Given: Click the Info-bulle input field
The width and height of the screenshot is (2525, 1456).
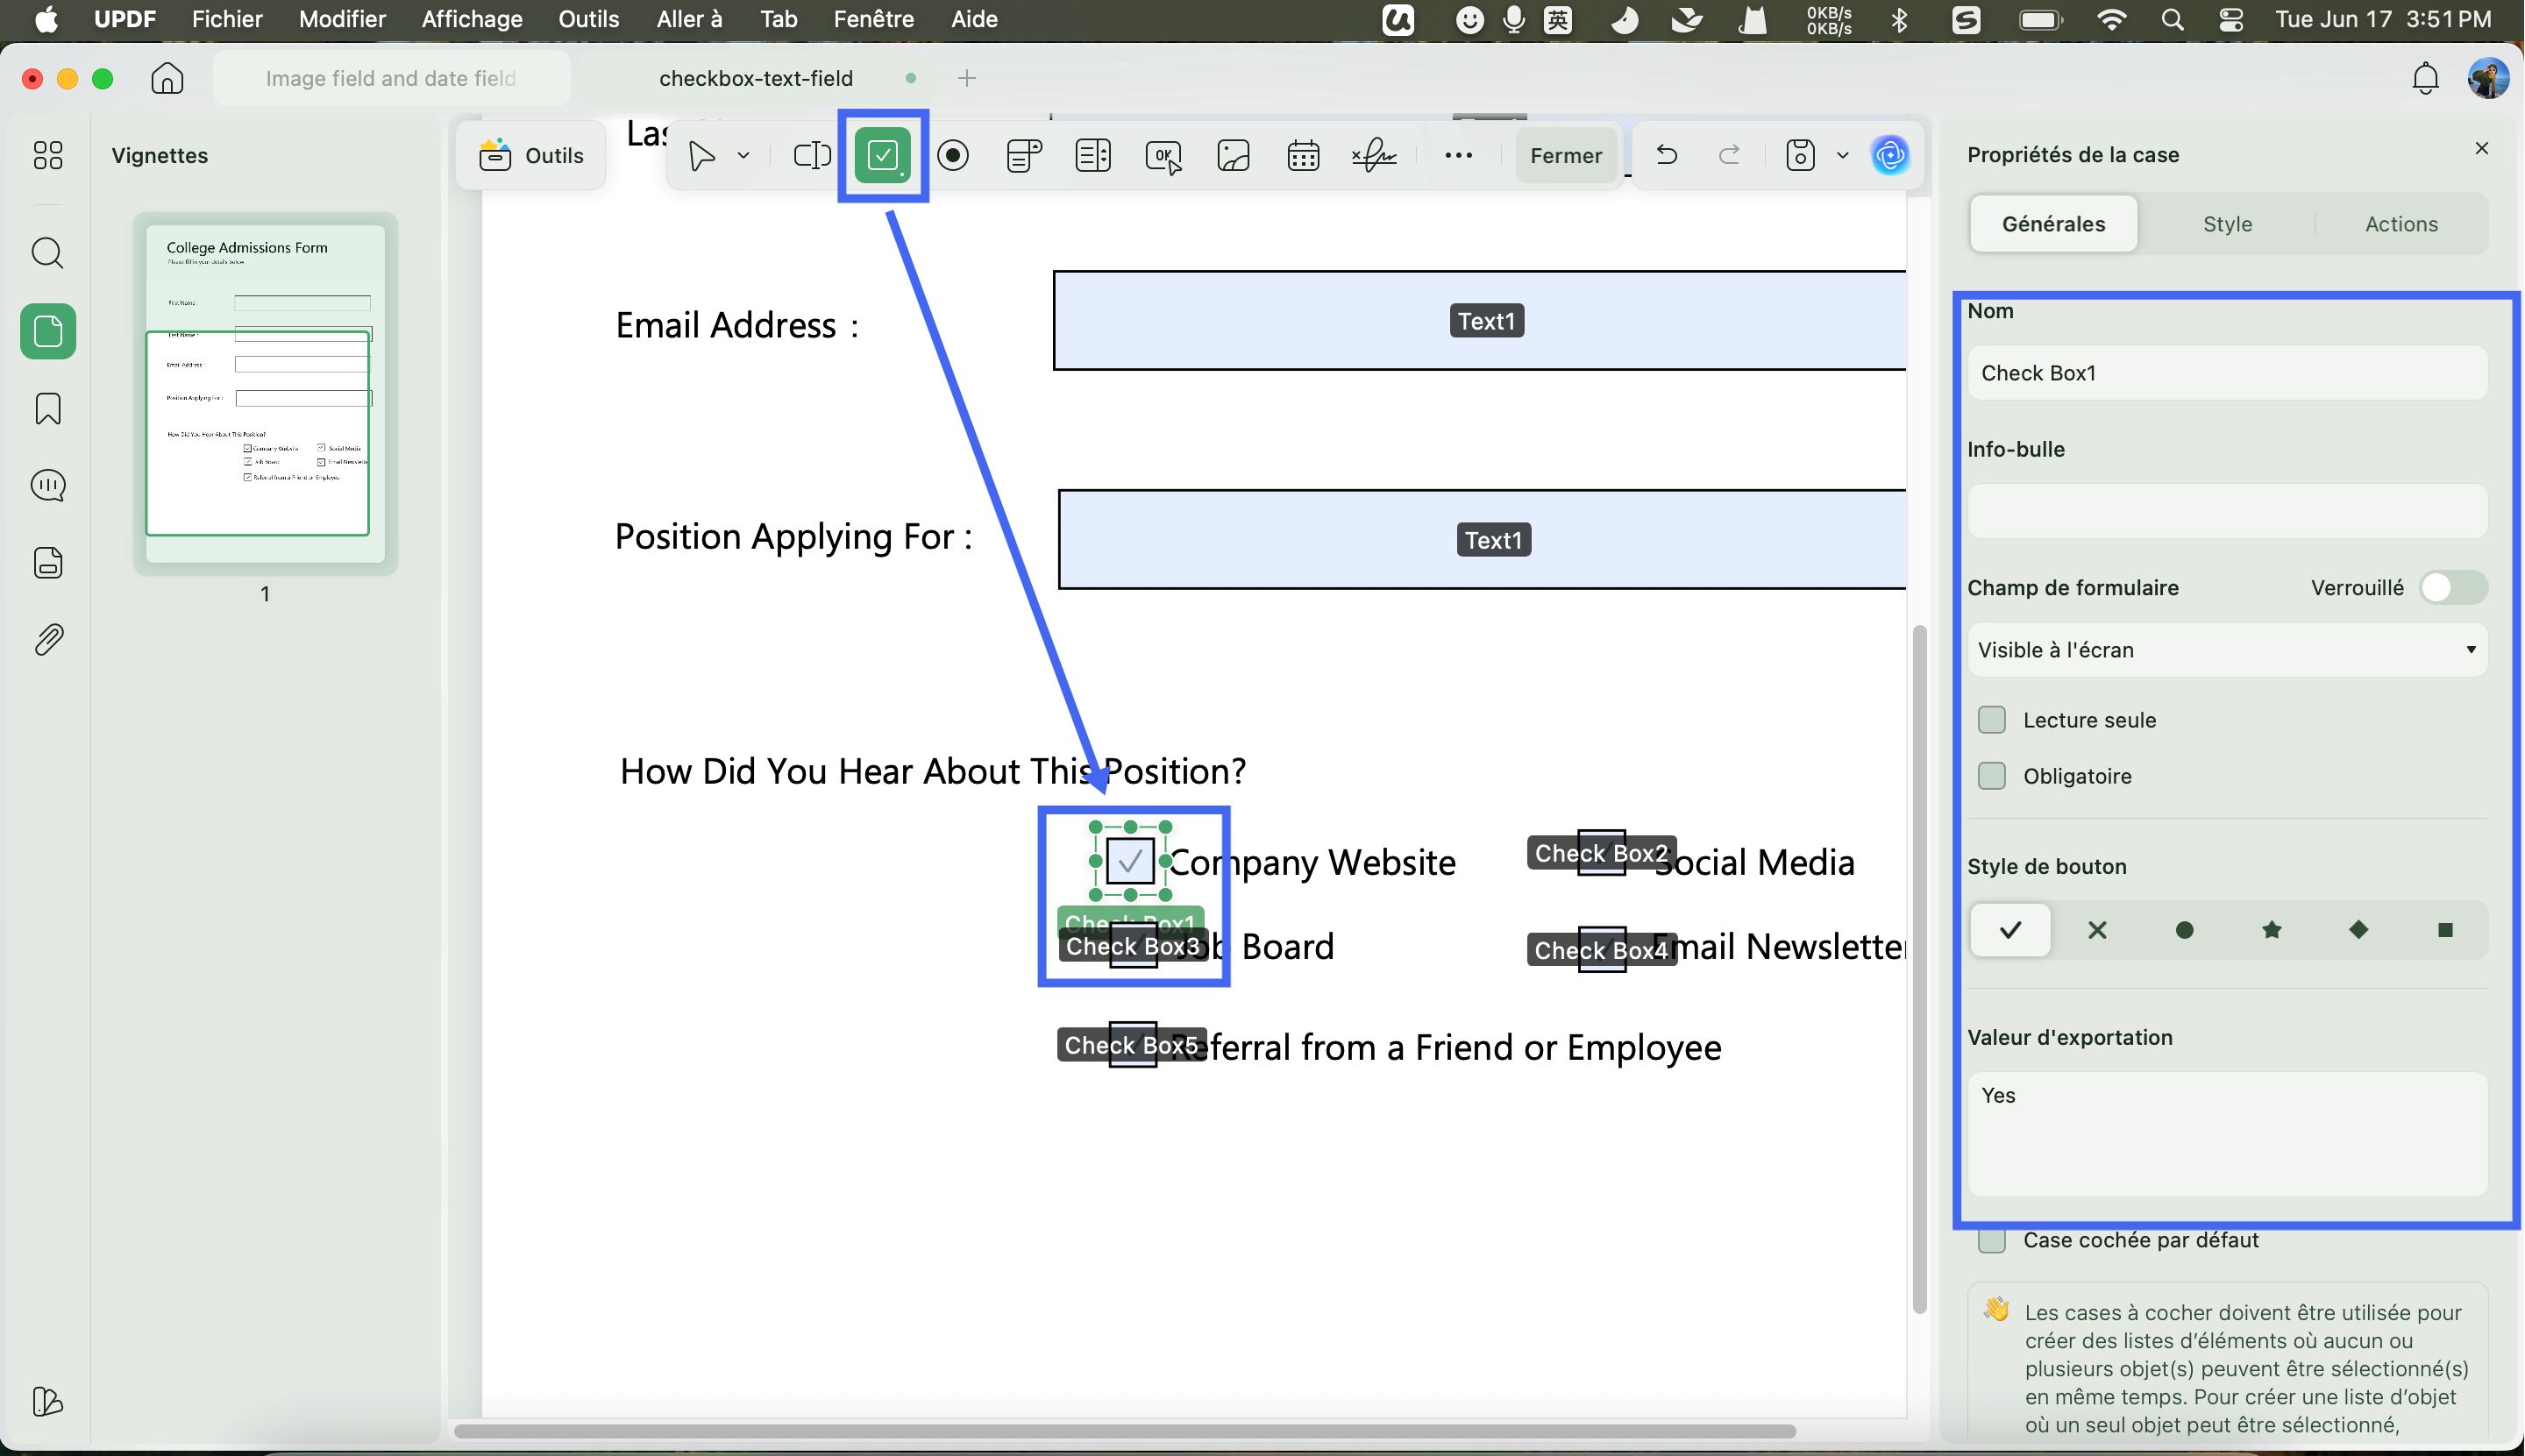Looking at the screenshot, I should tap(2226, 511).
